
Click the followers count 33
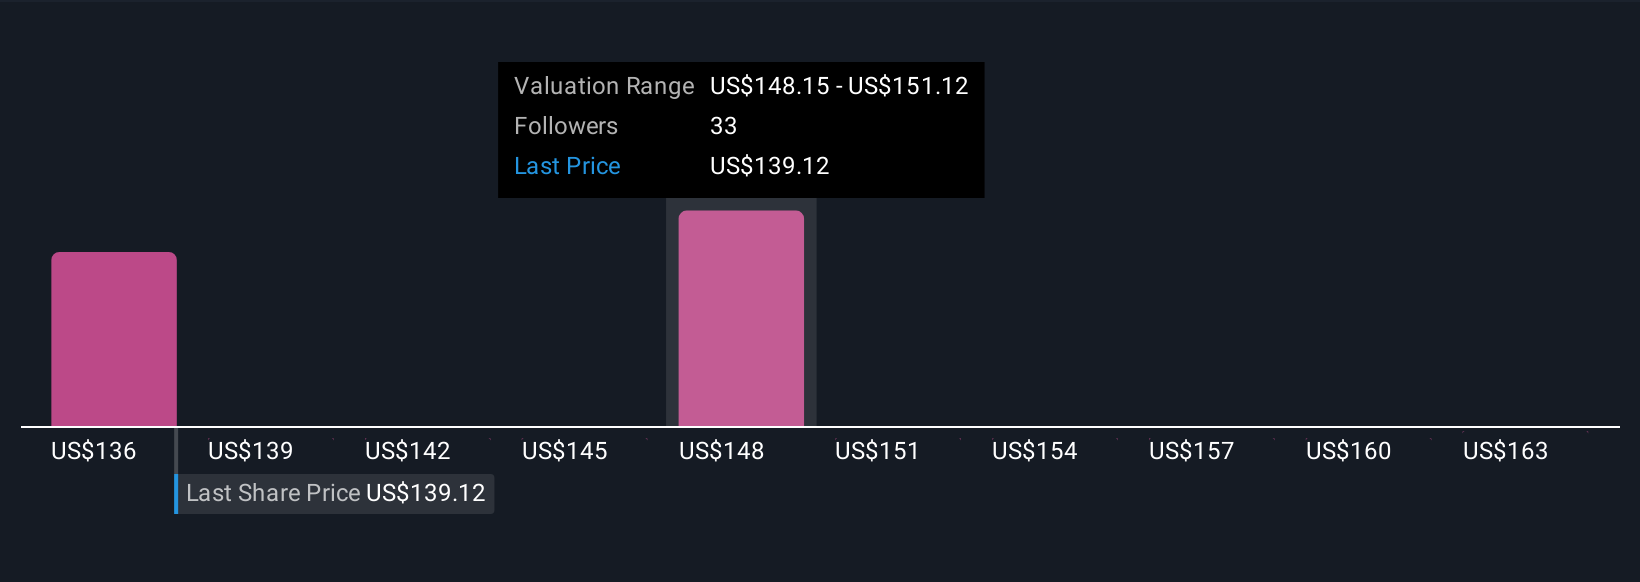tap(723, 126)
